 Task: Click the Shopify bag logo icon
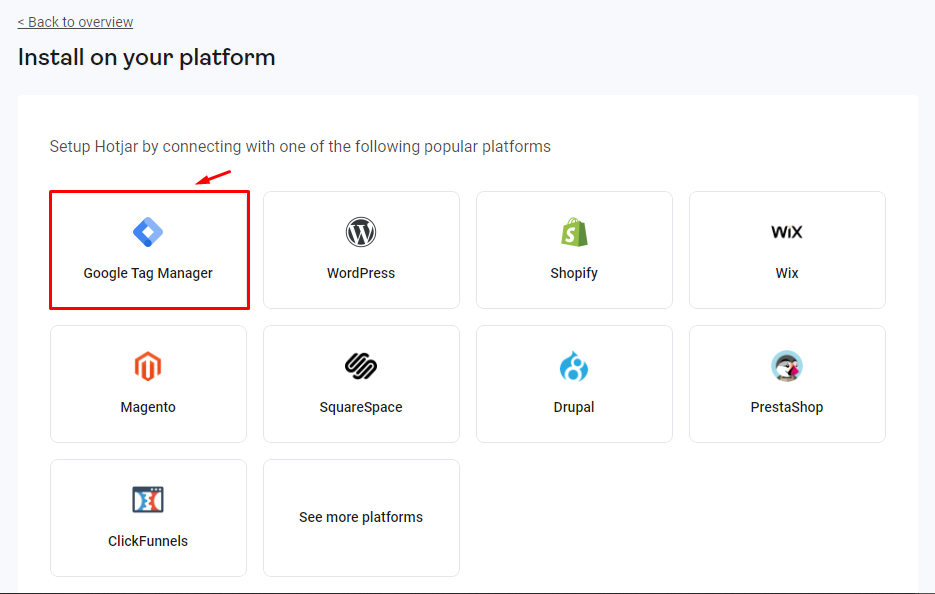574,232
